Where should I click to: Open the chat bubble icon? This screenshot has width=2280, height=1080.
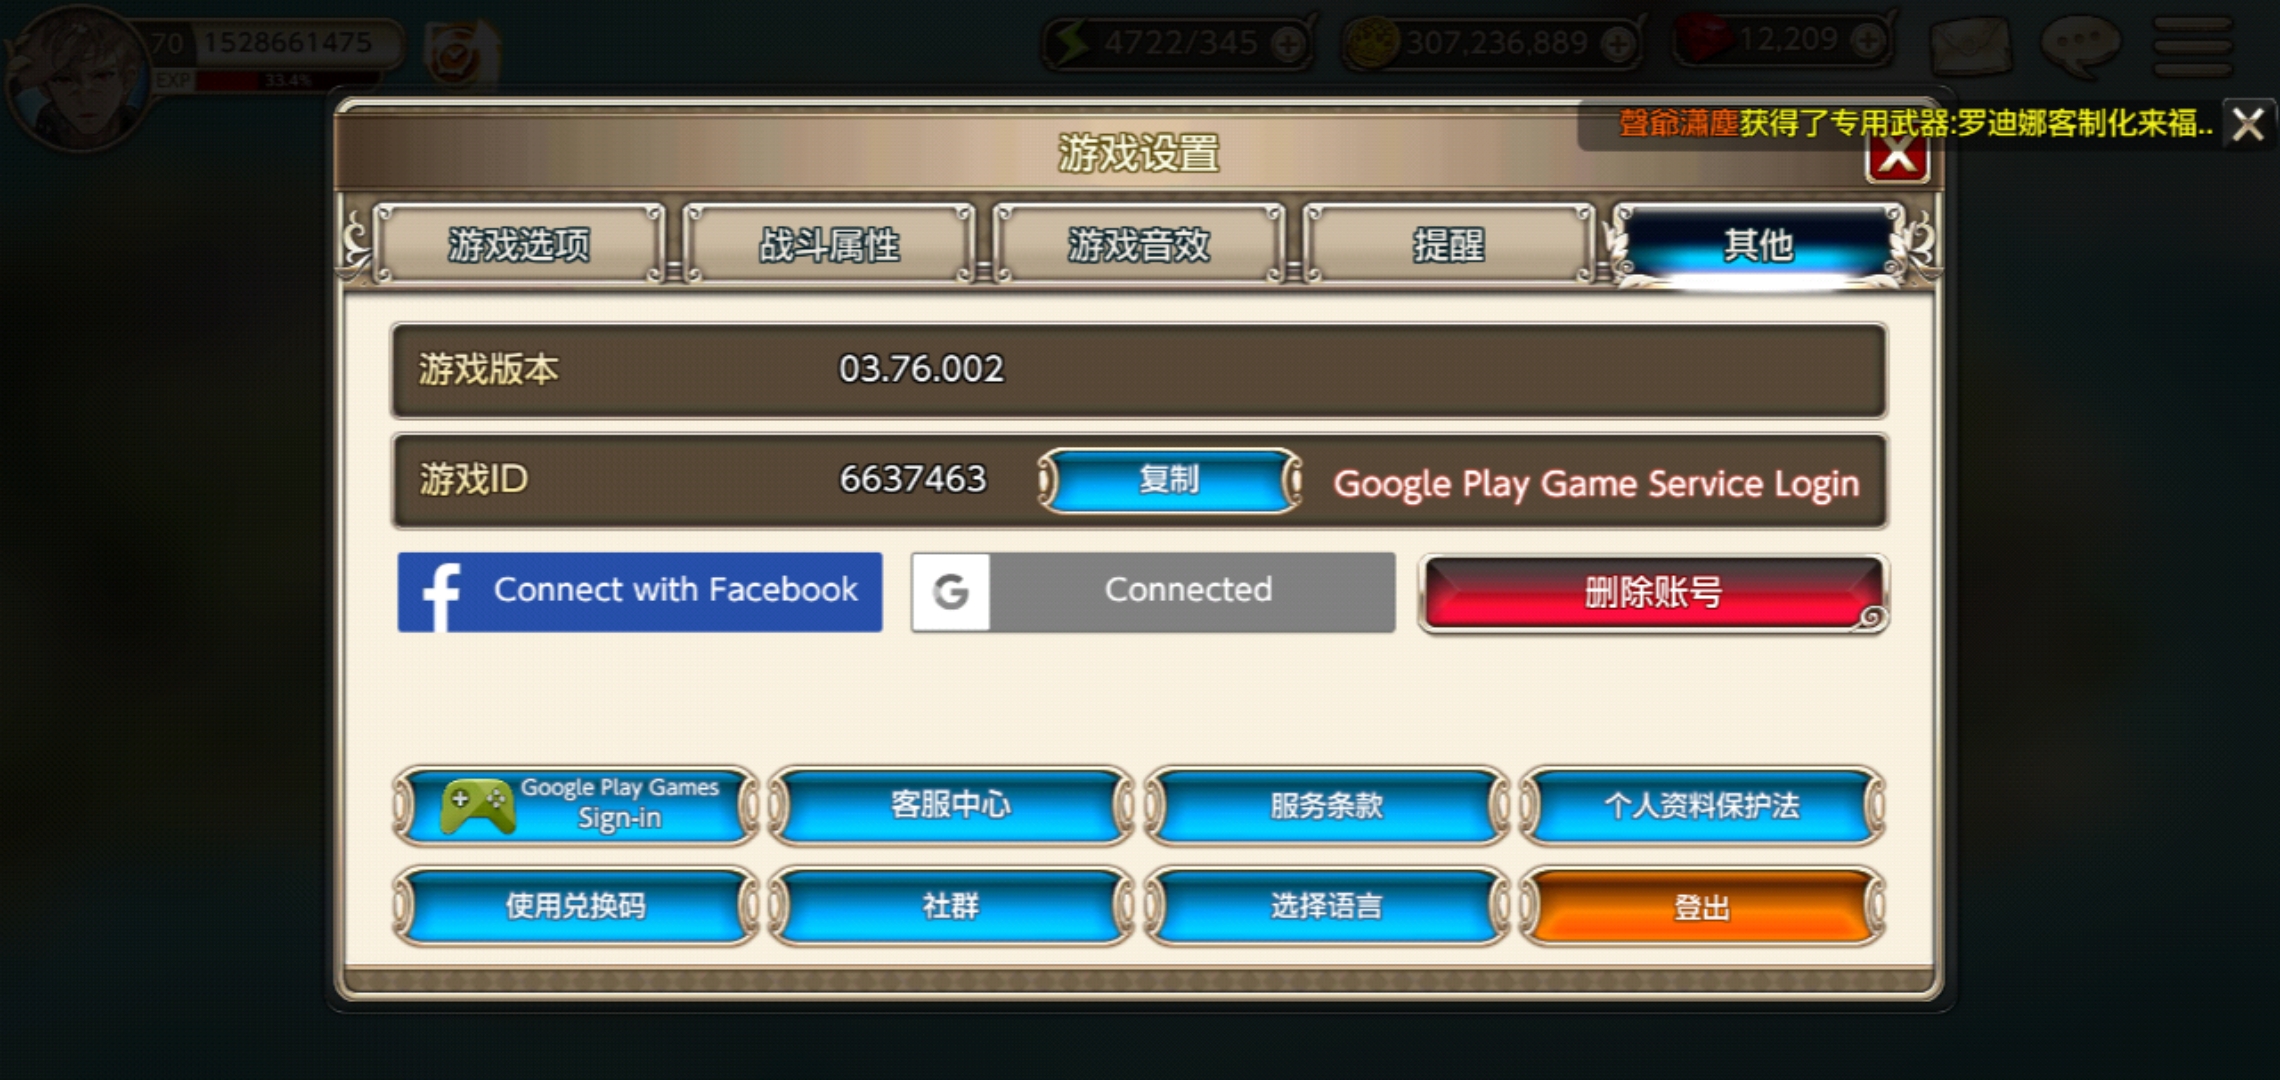[2081, 45]
